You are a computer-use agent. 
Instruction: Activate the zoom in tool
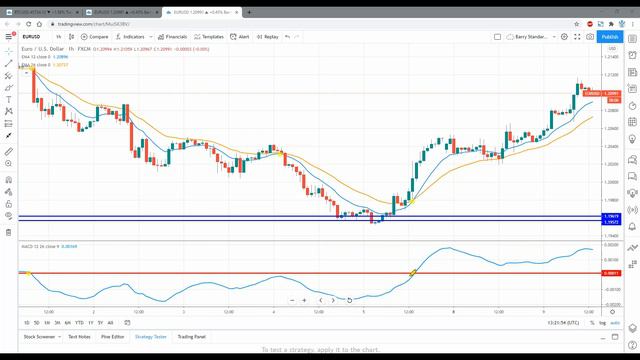point(9,164)
